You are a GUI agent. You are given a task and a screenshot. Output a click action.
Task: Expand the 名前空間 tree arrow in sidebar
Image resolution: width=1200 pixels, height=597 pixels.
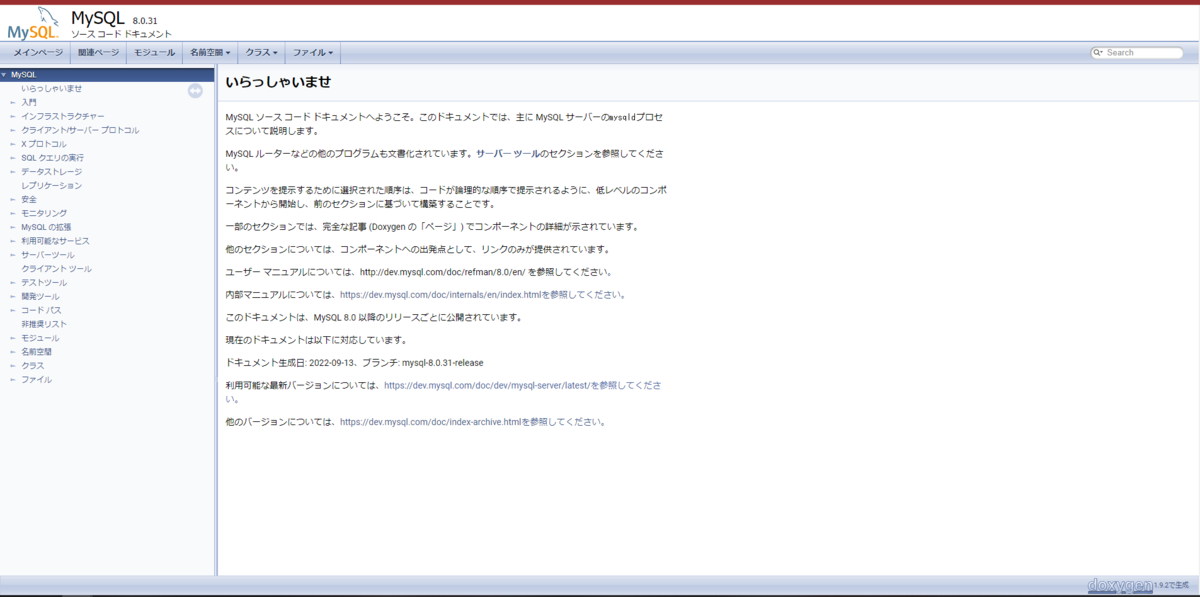tap(13, 352)
